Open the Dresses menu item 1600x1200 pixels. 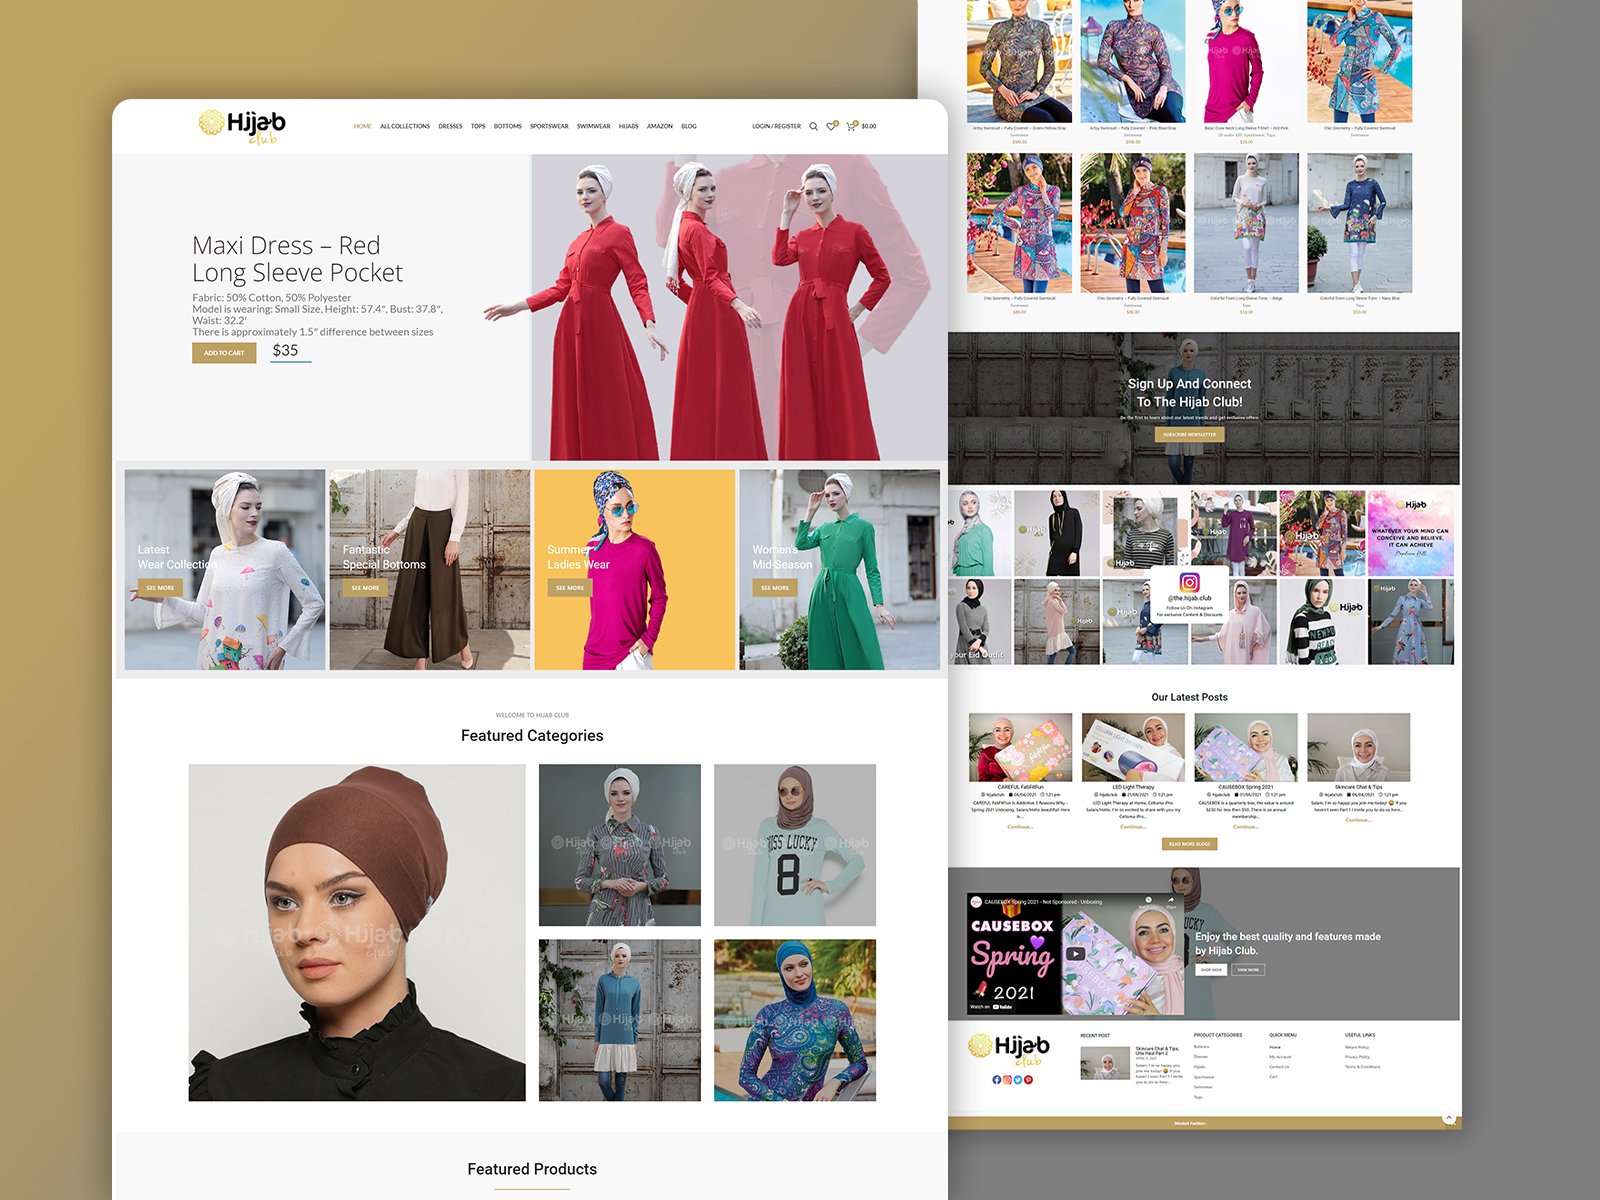(450, 126)
